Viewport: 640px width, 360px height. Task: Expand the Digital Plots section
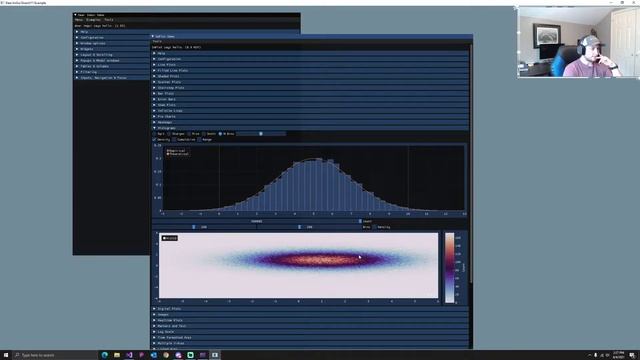(311, 309)
